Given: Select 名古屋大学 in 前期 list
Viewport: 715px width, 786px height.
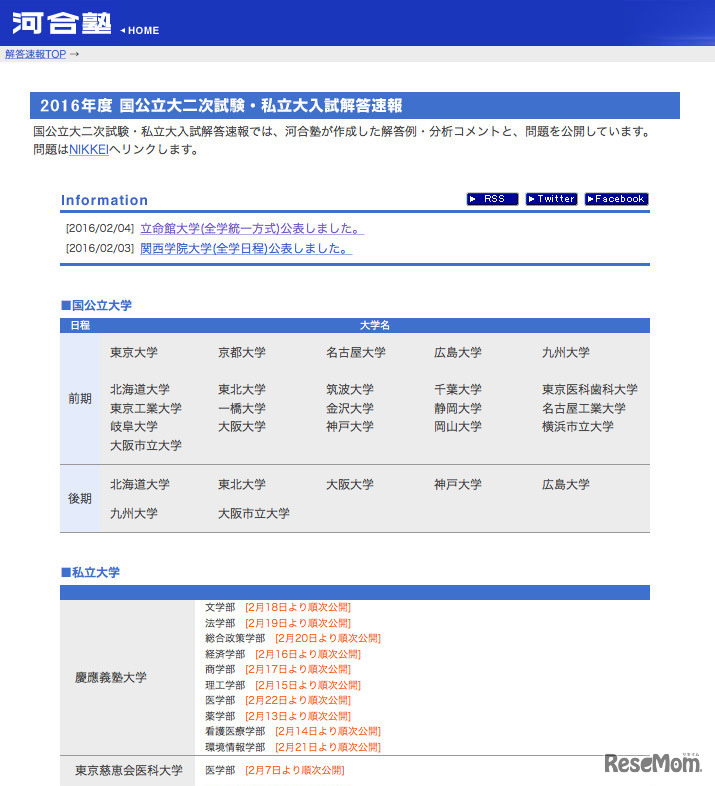Looking at the screenshot, I should (356, 352).
